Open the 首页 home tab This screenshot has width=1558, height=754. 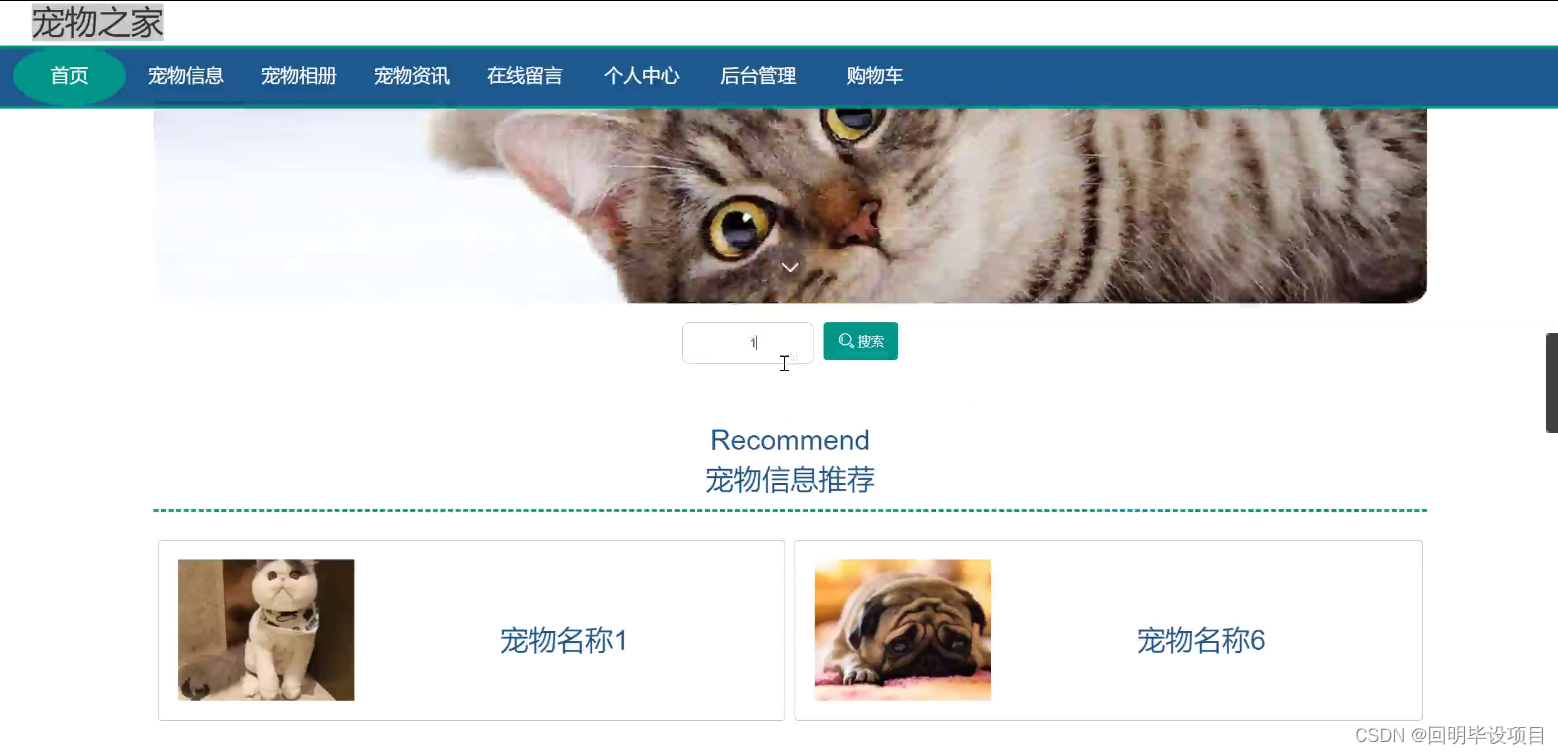coord(69,76)
